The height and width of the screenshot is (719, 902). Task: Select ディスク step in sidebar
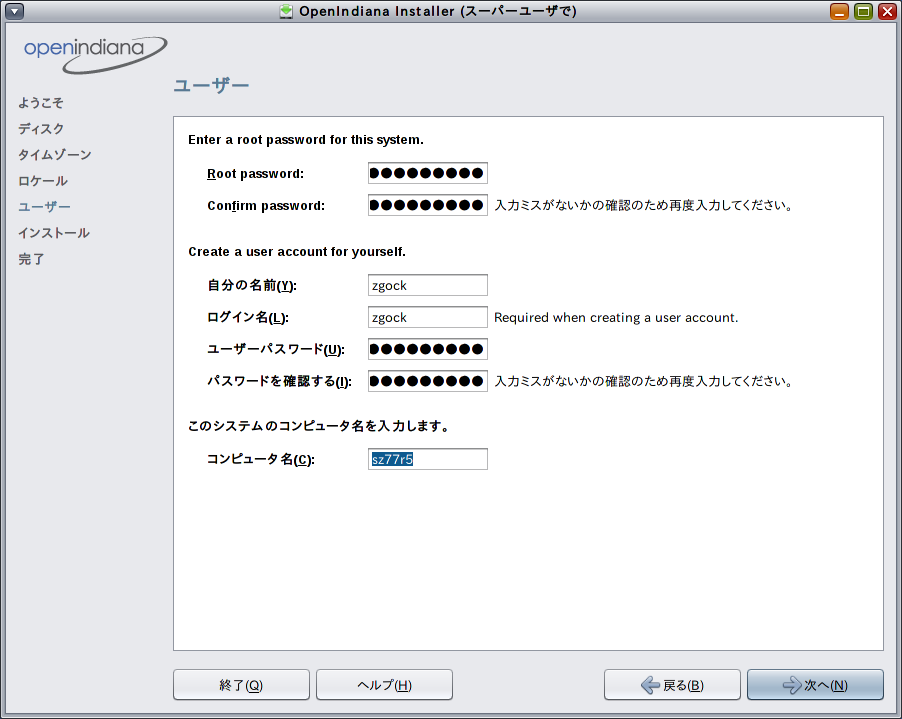41,129
